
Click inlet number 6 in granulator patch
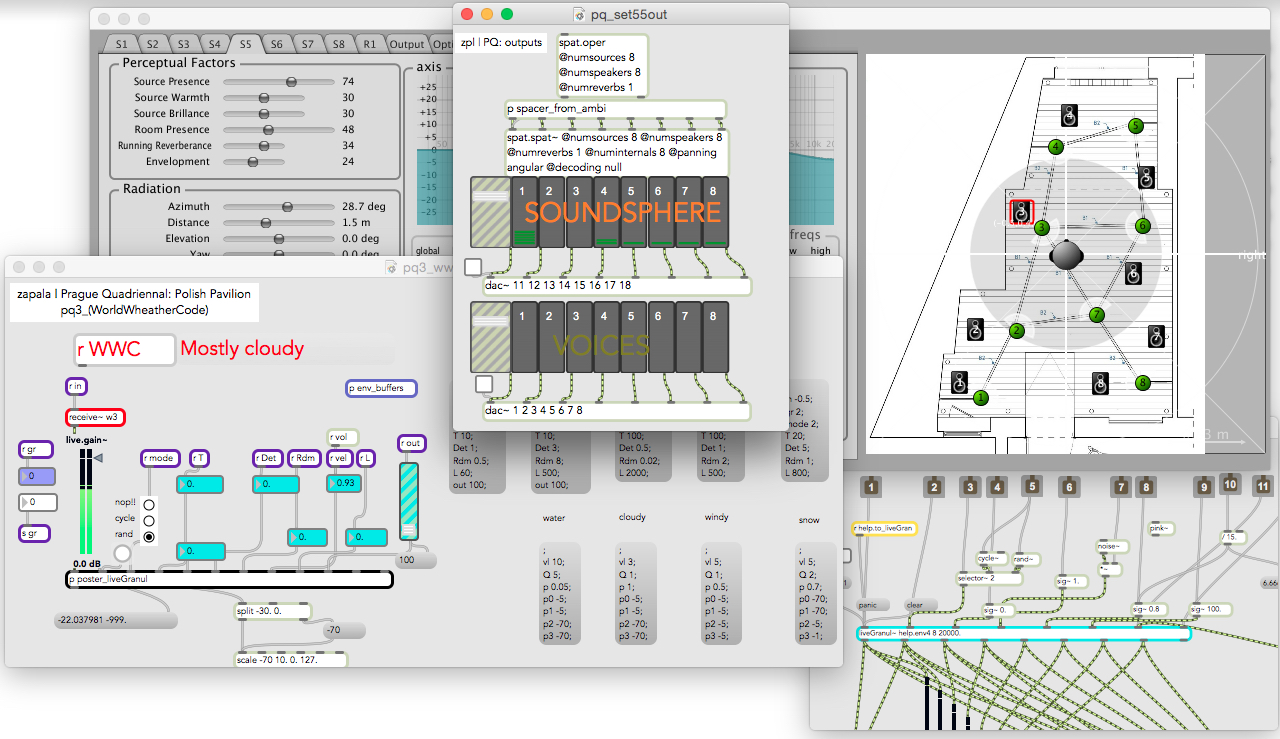[x=1069, y=487]
